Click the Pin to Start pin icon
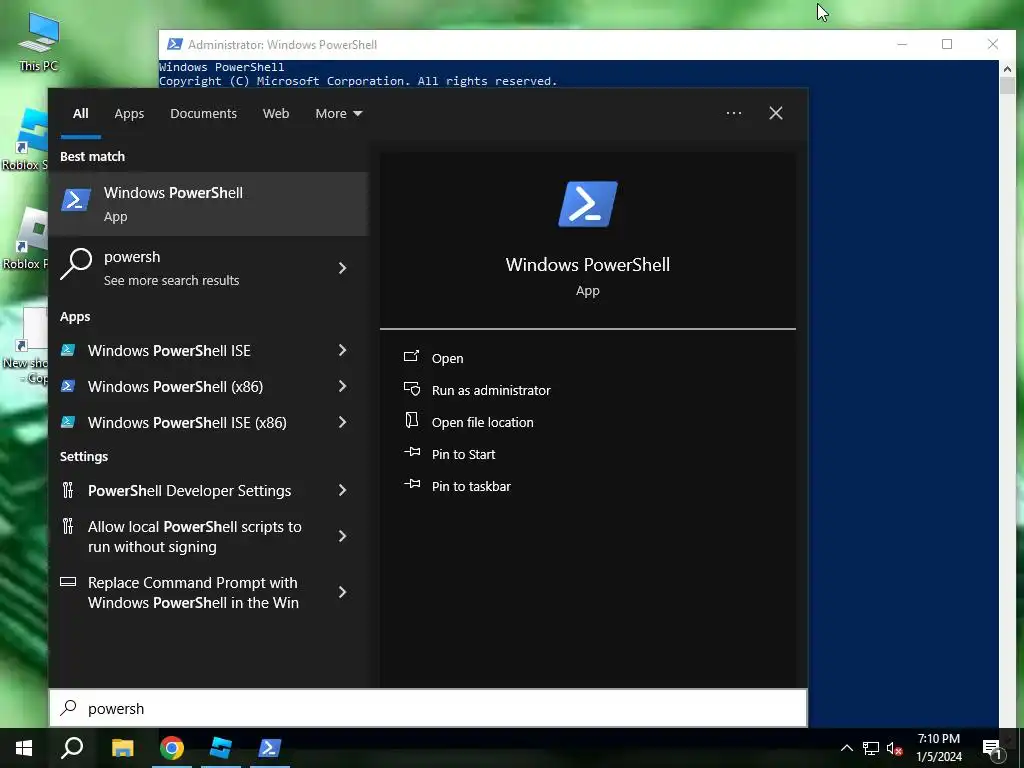Viewport: 1024px width, 768px height. pos(411,452)
